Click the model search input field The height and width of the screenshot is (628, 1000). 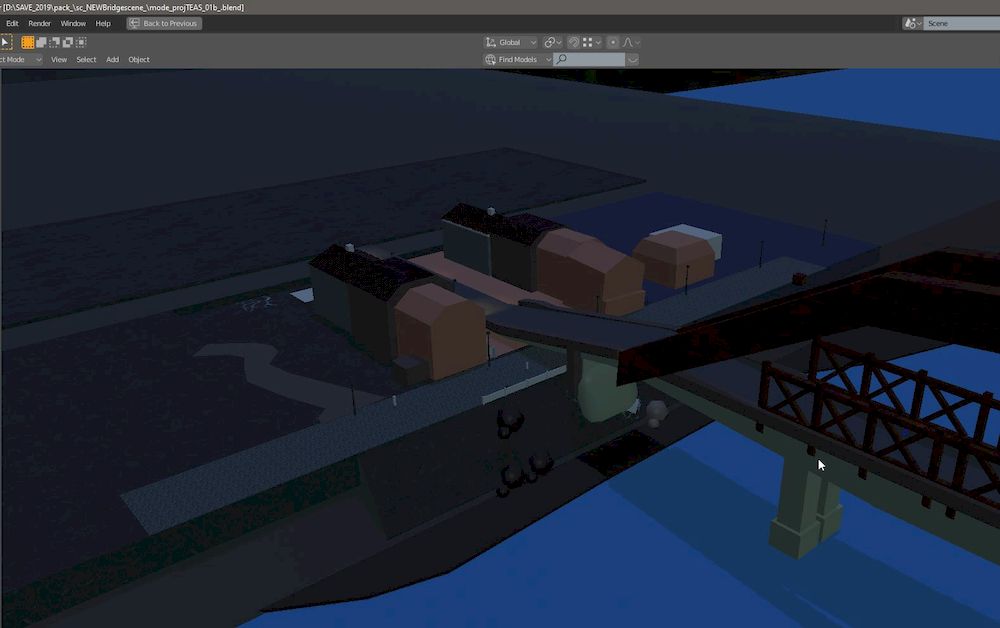coord(595,59)
